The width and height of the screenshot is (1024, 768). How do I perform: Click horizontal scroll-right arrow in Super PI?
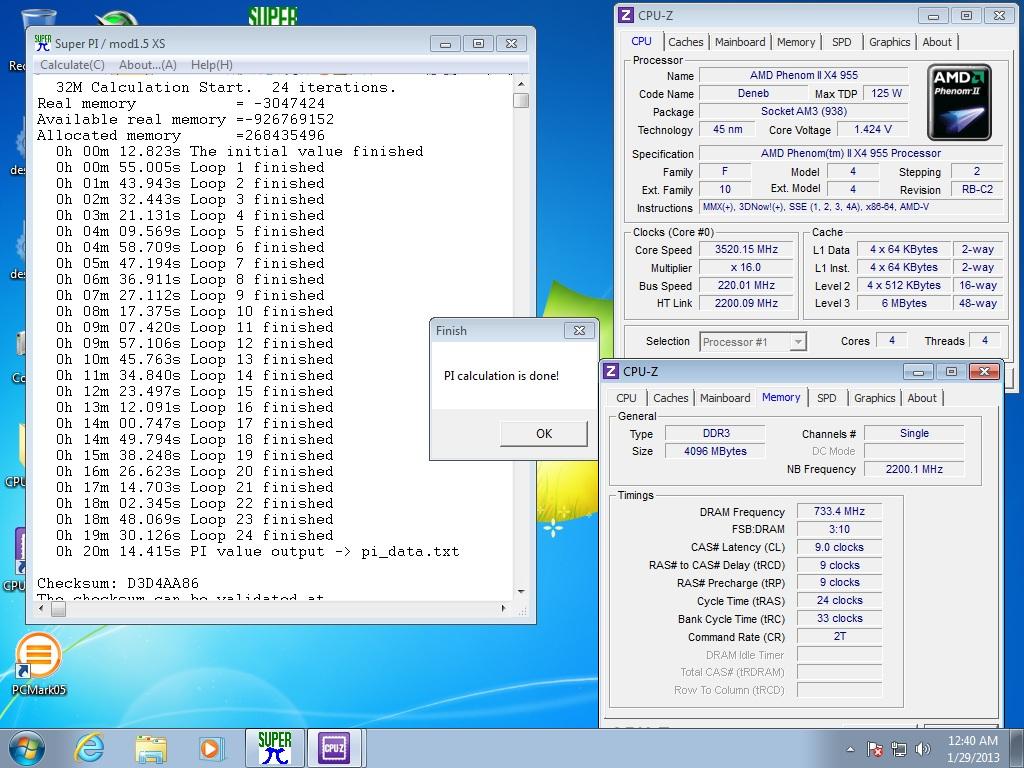pyautogui.click(x=504, y=609)
